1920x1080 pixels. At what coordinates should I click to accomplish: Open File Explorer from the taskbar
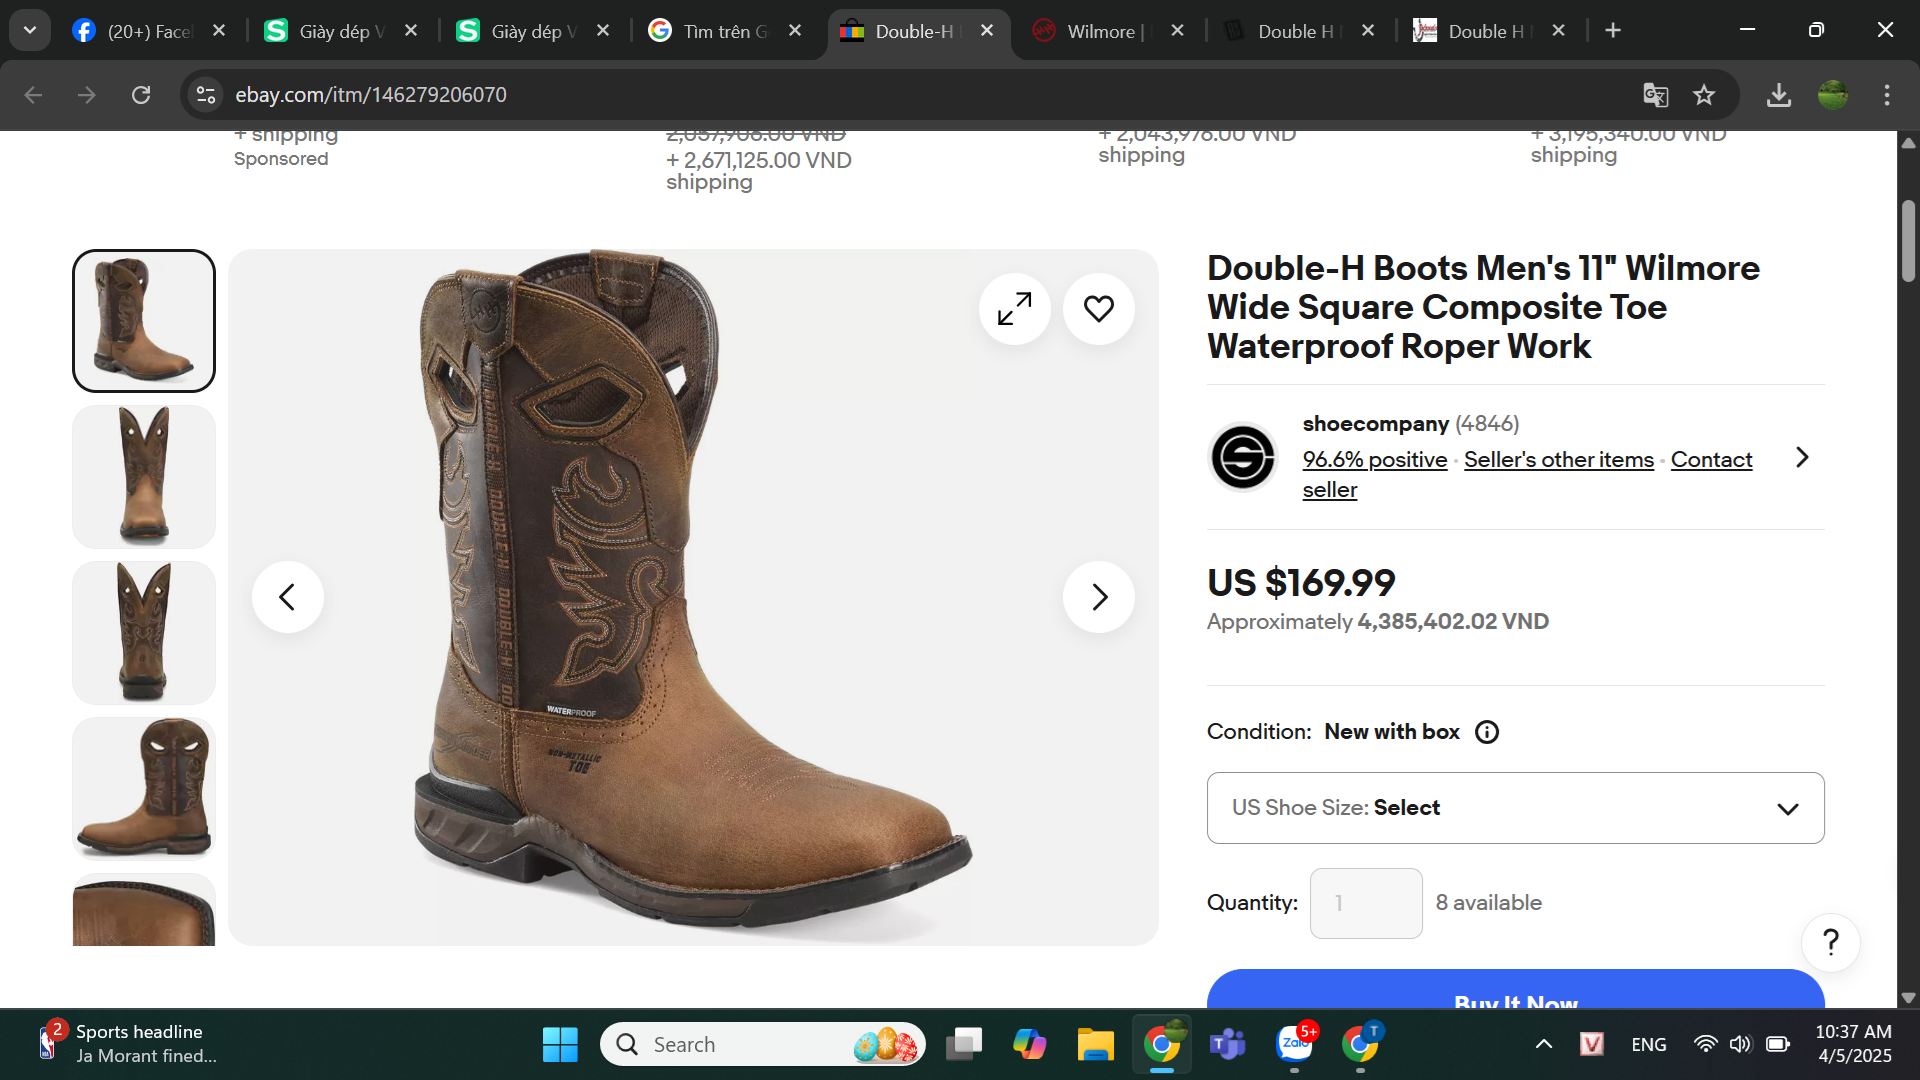tap(1095, 1045)
